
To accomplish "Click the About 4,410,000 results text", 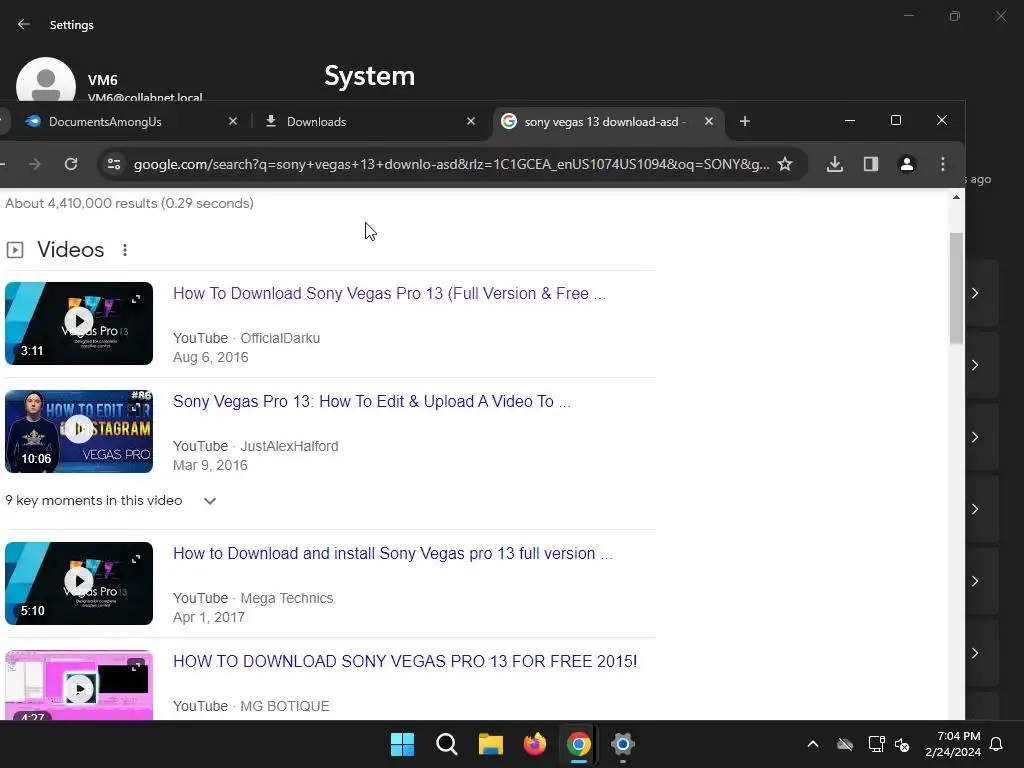I will click(x=129, y=203).
